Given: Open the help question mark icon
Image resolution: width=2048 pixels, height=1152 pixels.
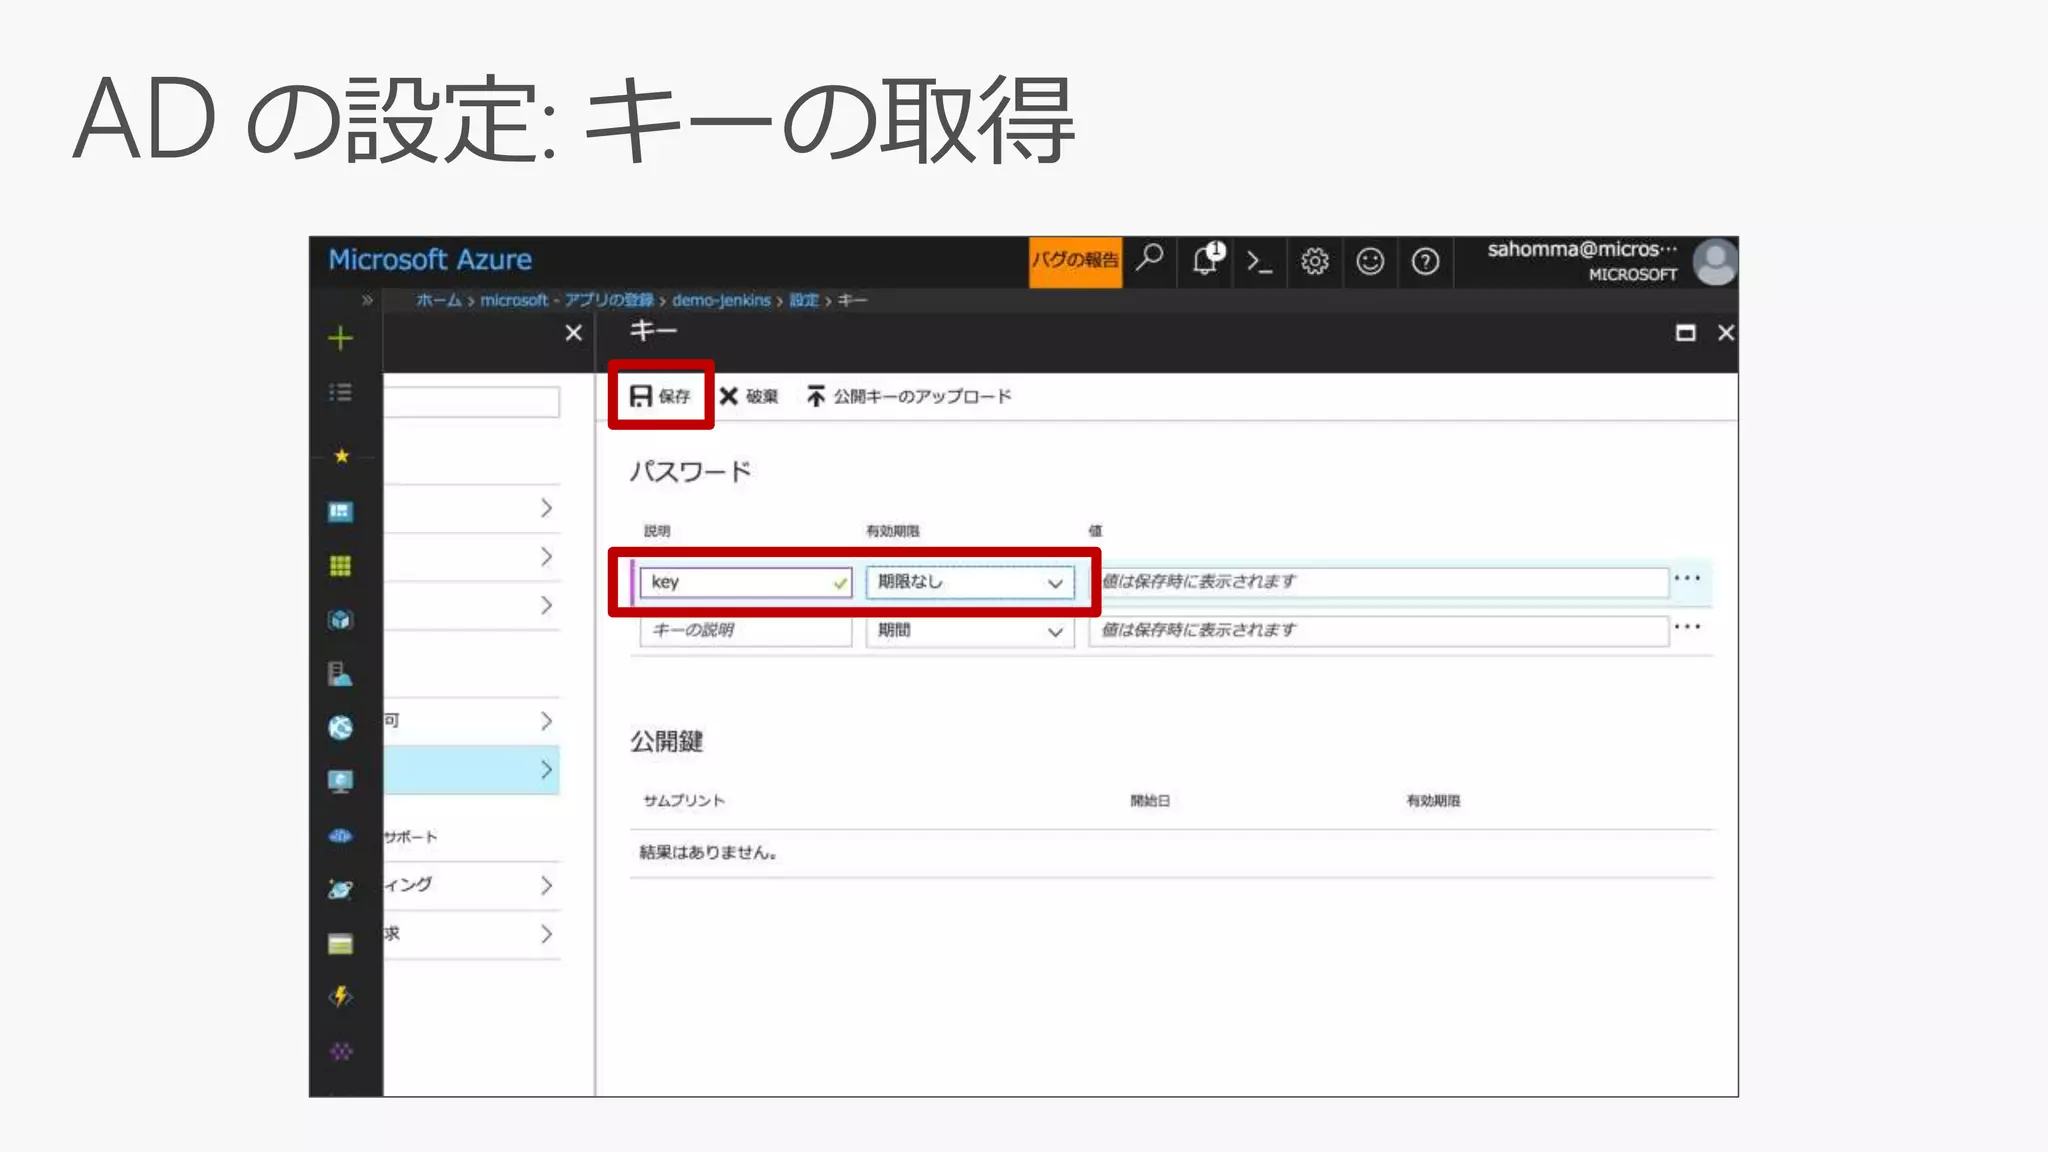Looking at the screenshot, I should pos(1424,262).
